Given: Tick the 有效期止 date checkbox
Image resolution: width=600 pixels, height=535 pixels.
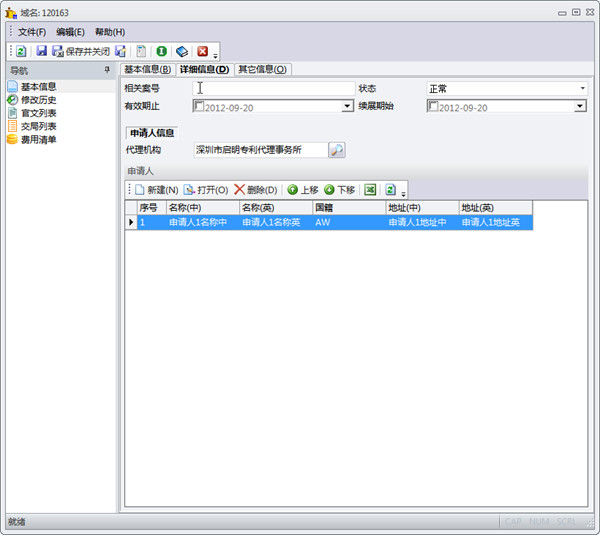Looking at the screenshot, I should pos(199,106).
